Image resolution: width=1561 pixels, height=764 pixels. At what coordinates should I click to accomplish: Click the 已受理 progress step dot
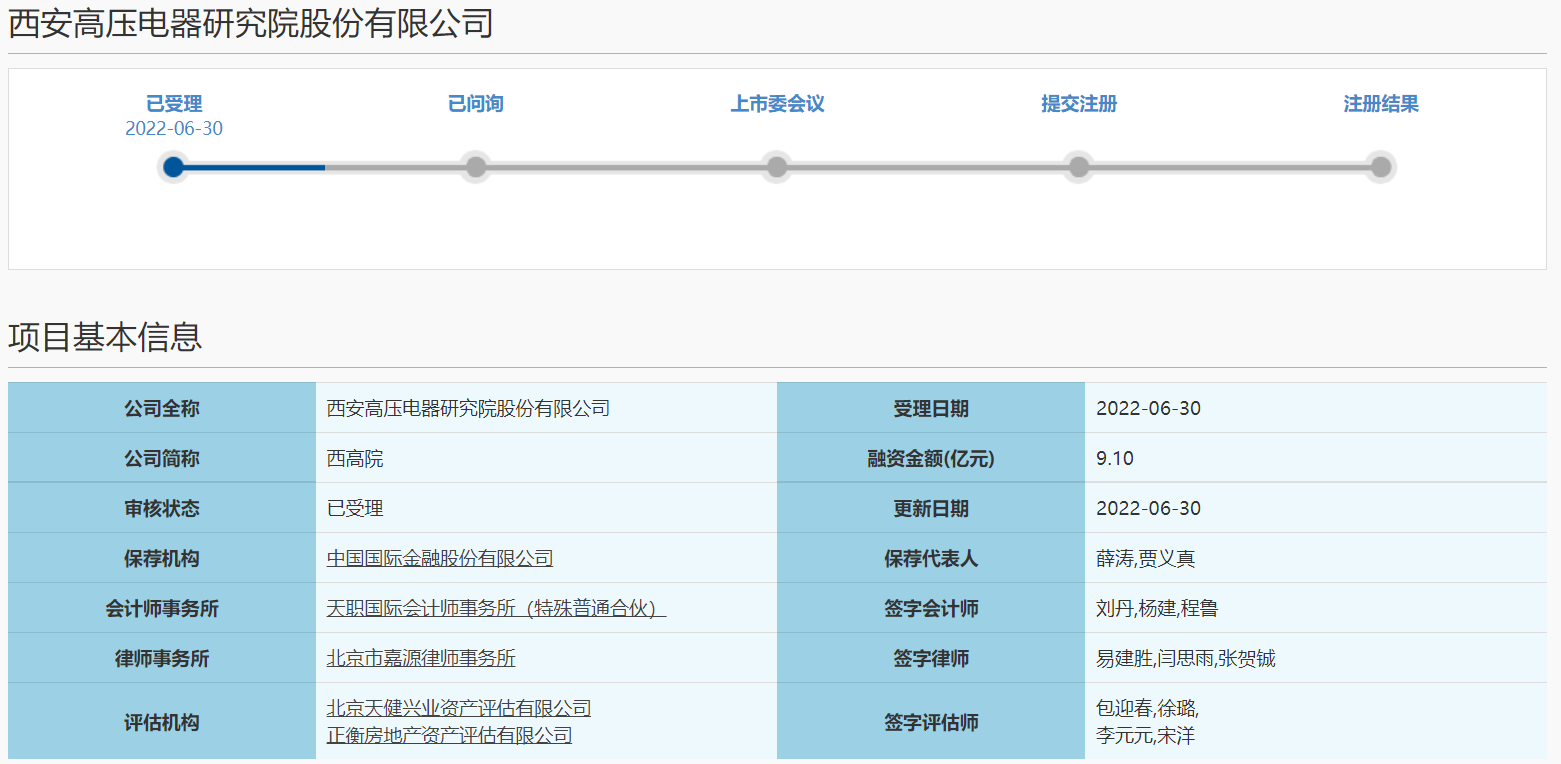coord(174,167)
